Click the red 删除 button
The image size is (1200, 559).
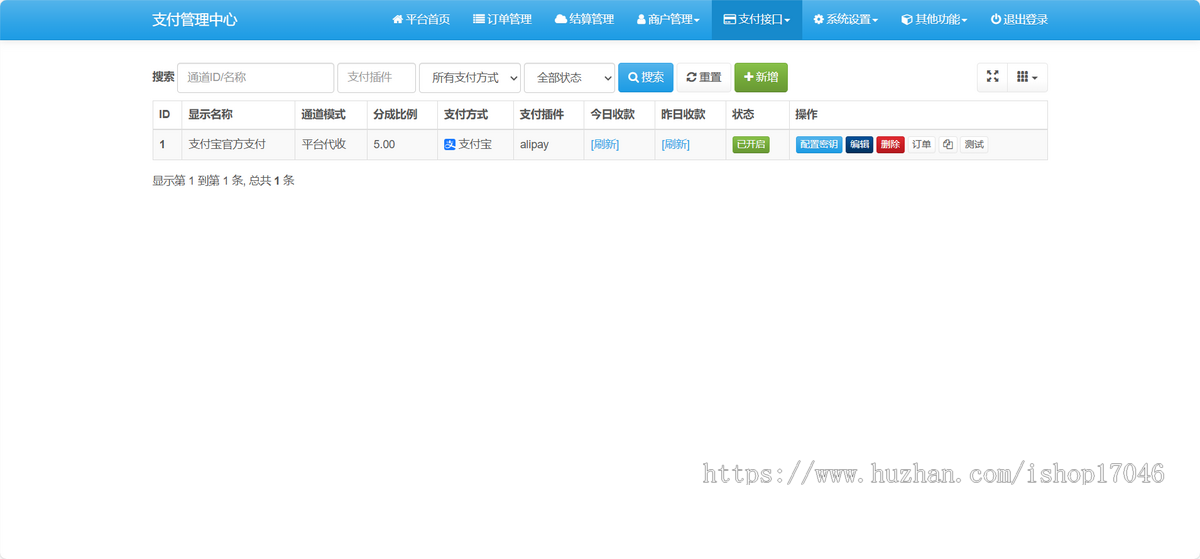[890, 144]
